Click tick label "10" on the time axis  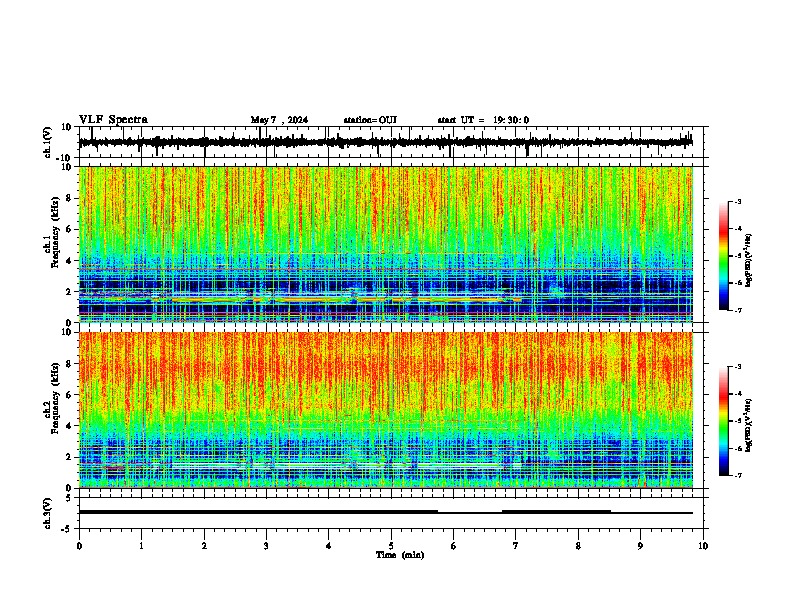(703, 546)
